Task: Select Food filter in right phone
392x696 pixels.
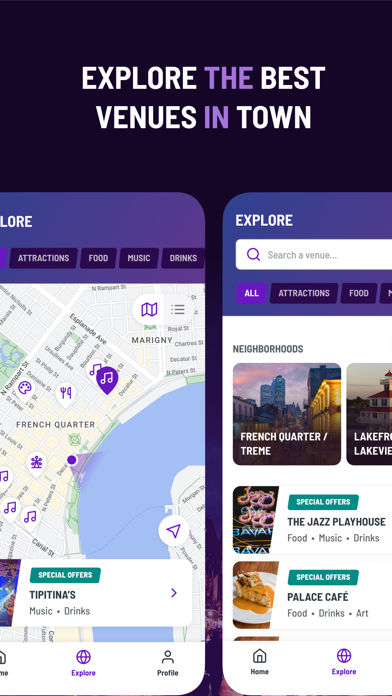Action: (359, 293)
